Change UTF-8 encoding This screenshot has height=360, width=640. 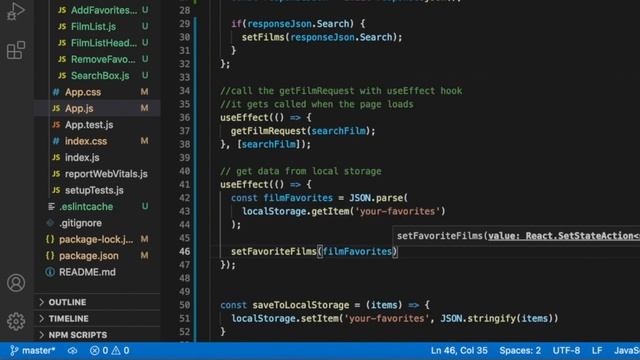(566, 351)
